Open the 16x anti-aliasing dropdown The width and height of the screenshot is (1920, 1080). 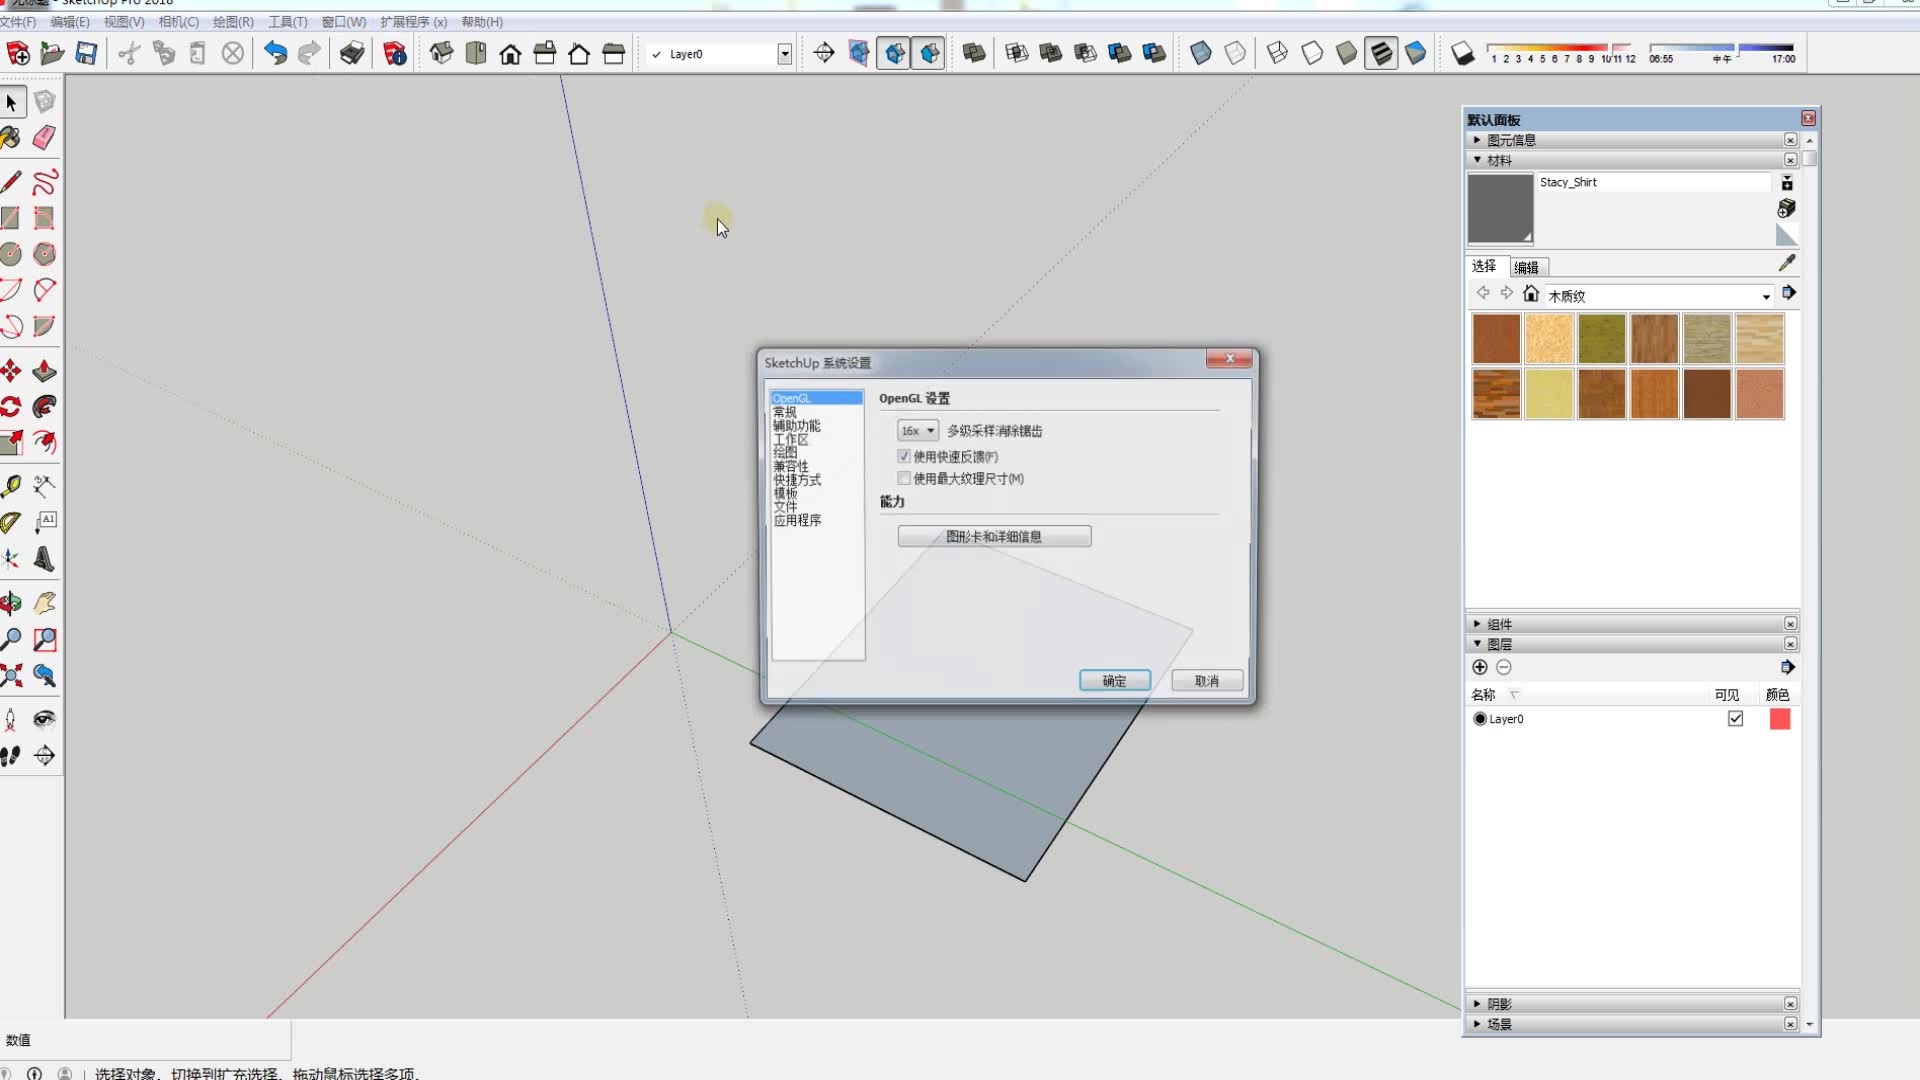(917, 431)
